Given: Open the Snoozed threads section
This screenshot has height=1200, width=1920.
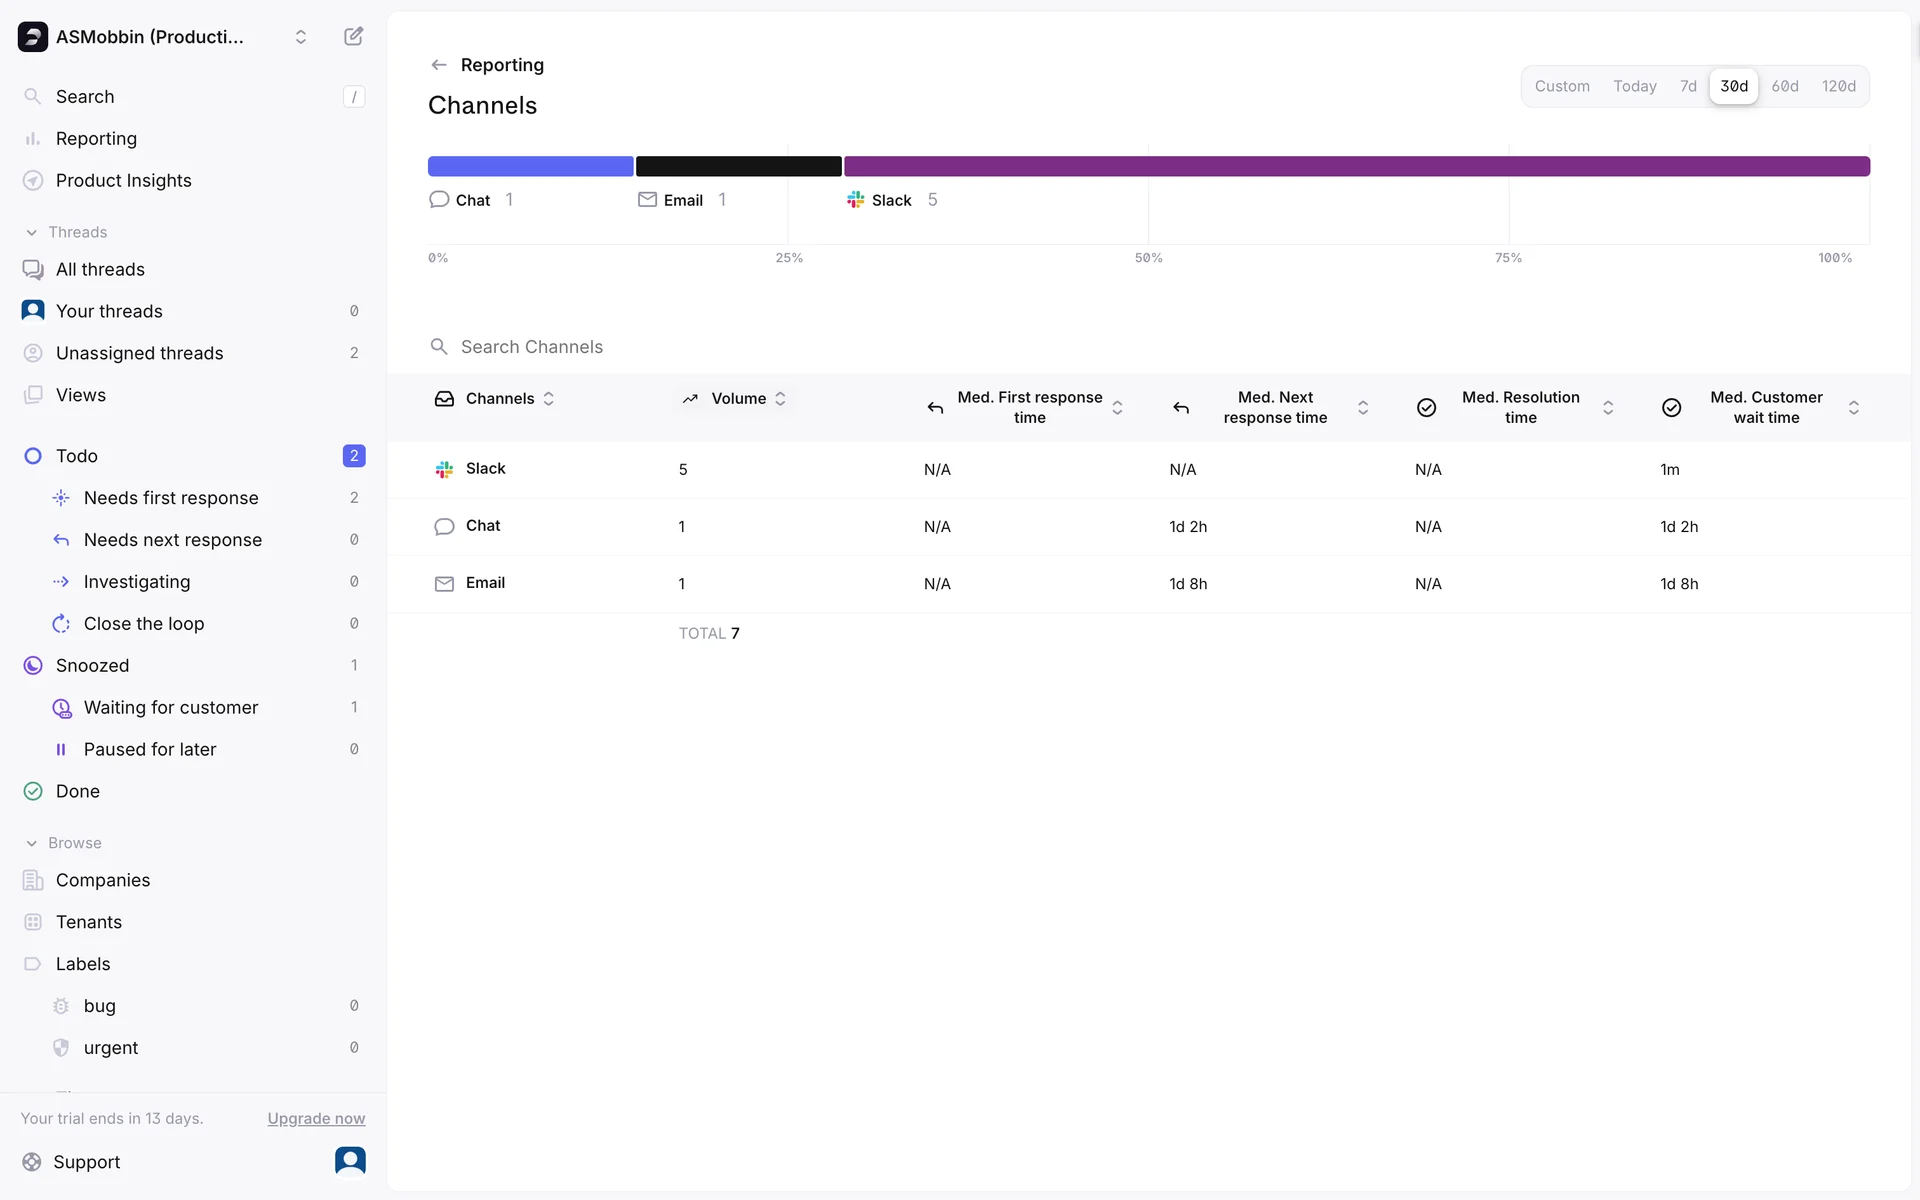Looking at the screenshot, I should (92, 665).
